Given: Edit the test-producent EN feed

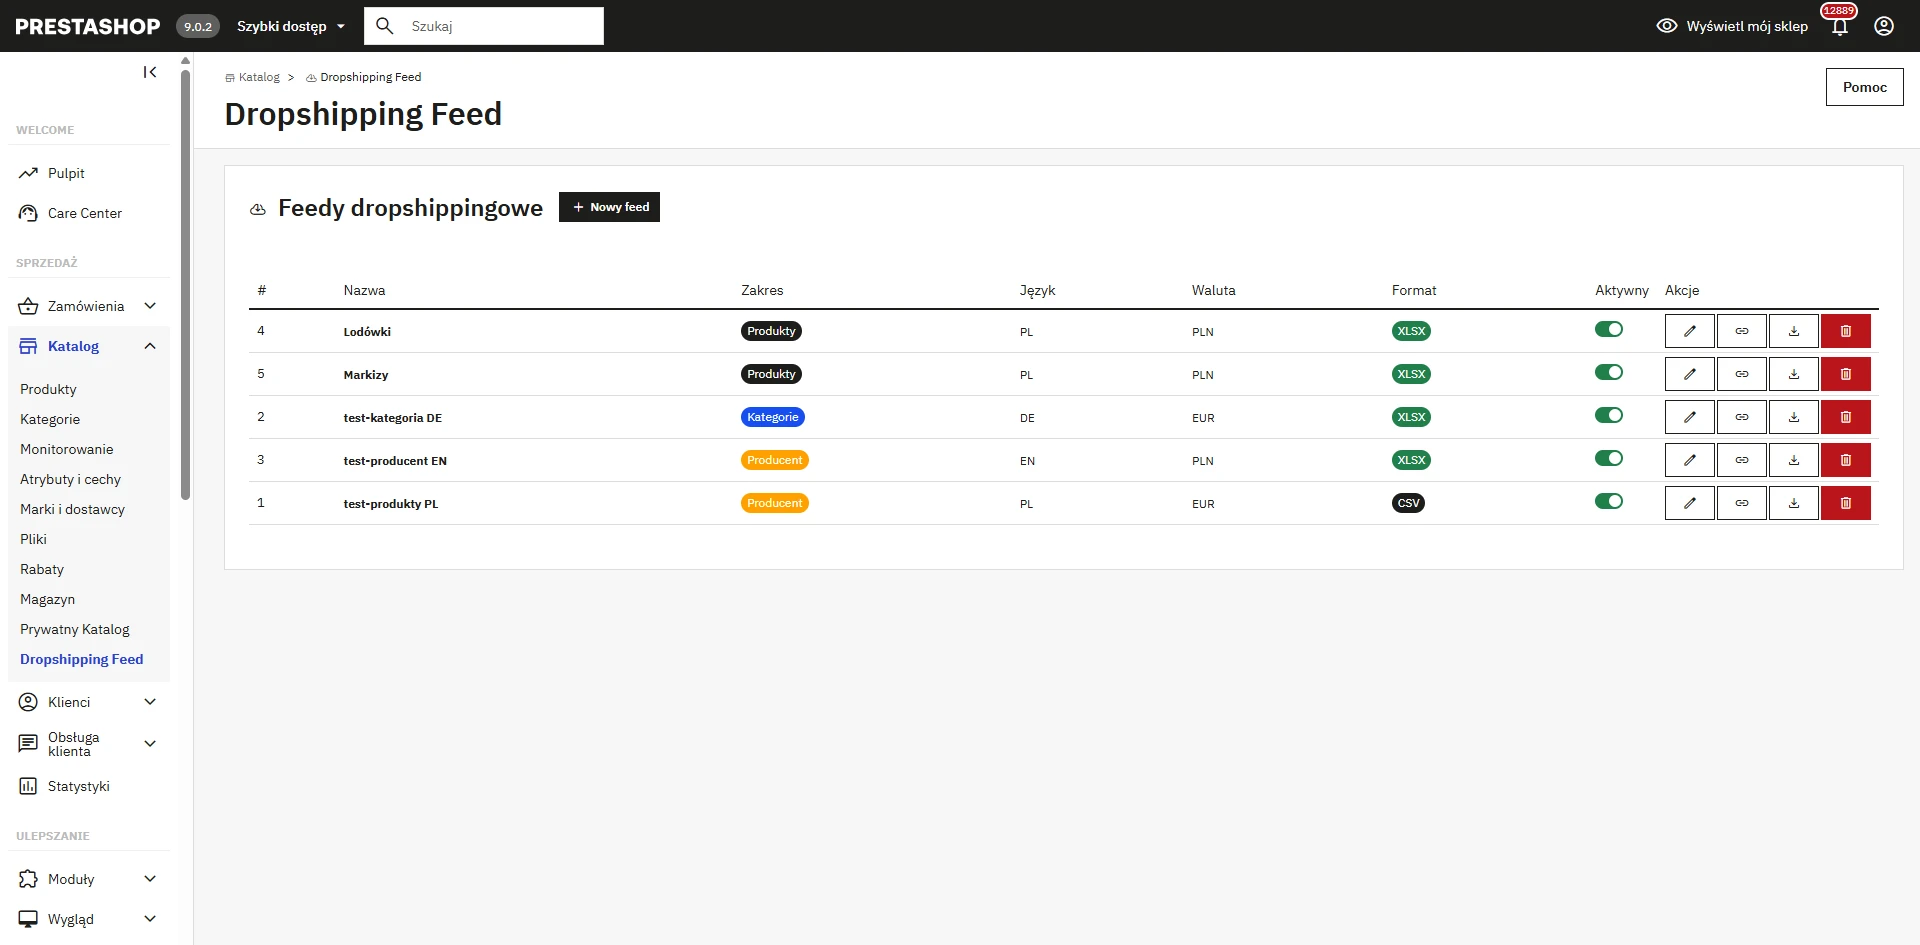Looking at the screenshot, I should [x=1689, y=460].
